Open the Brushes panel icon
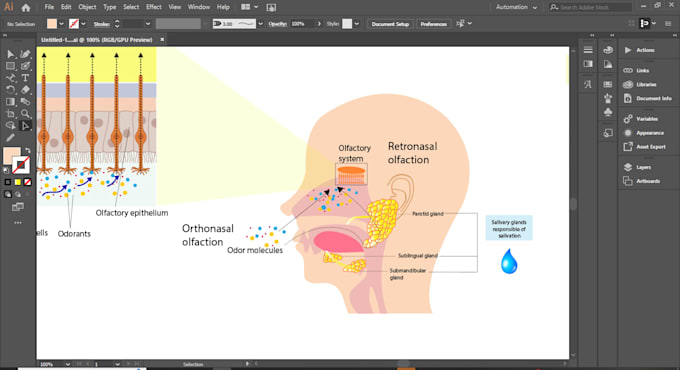This screenshot has width=680, height=370. pos(608,98)
